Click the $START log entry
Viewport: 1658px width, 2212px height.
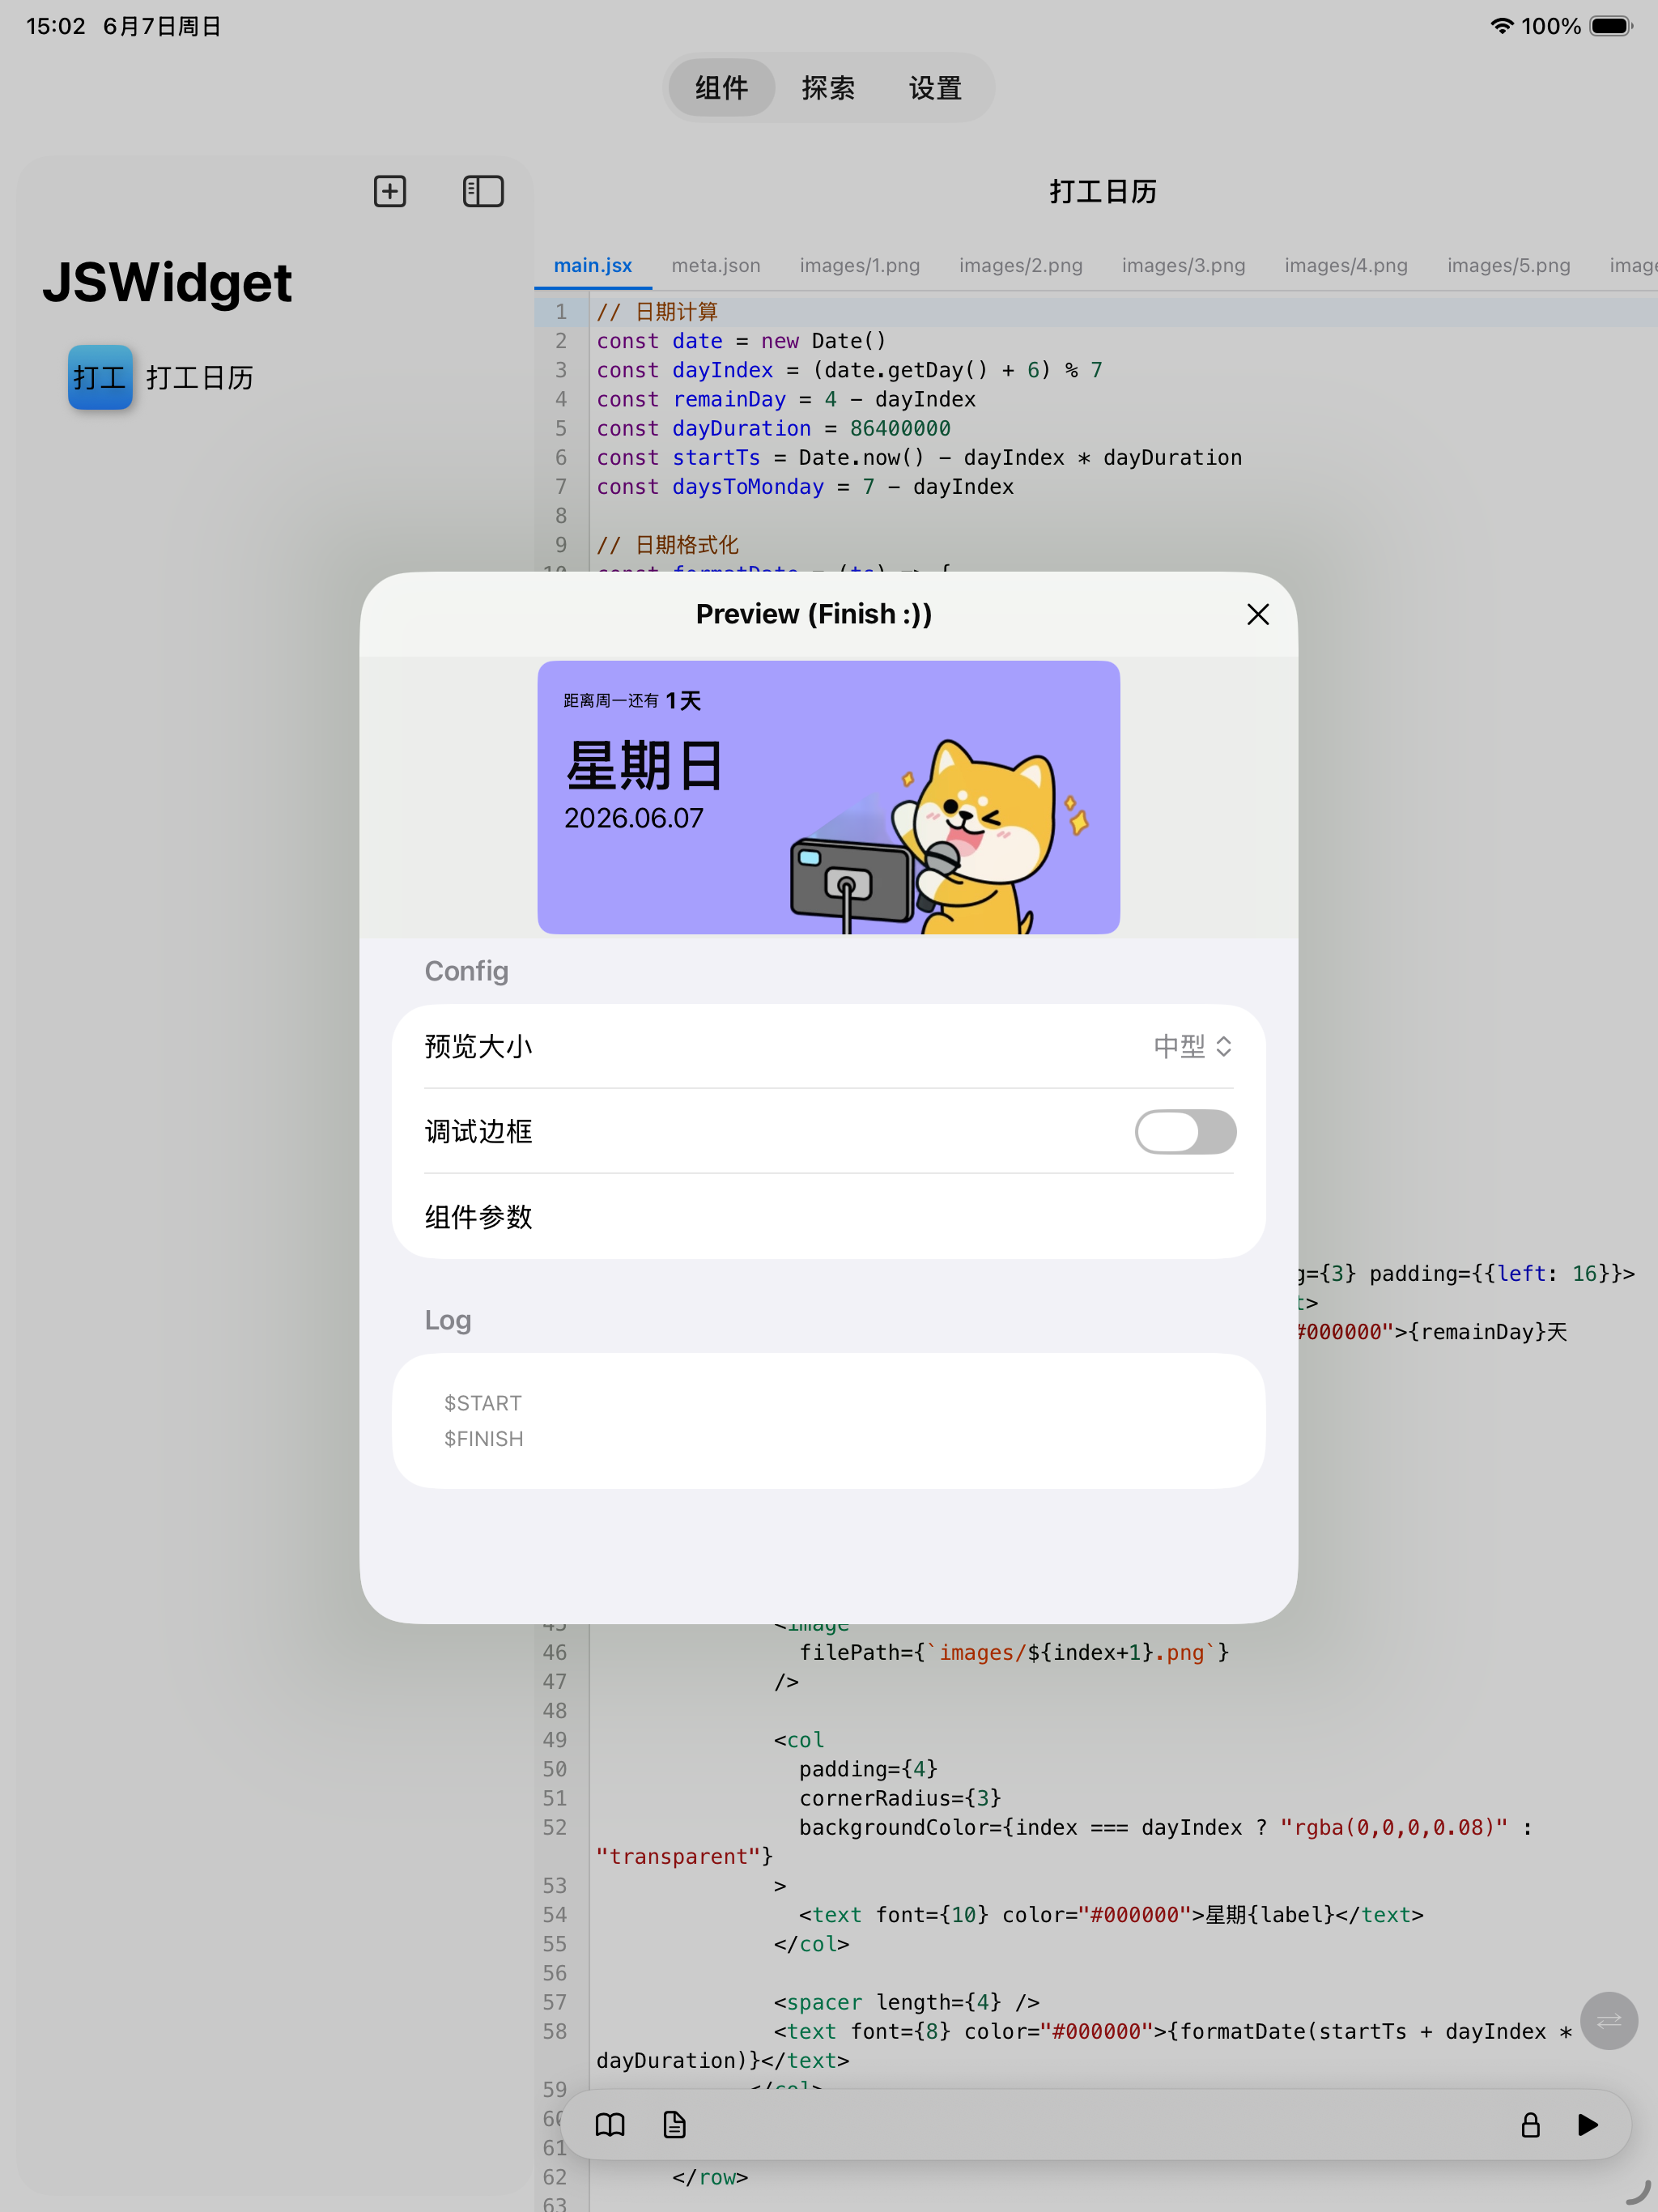click(483, 1403)
